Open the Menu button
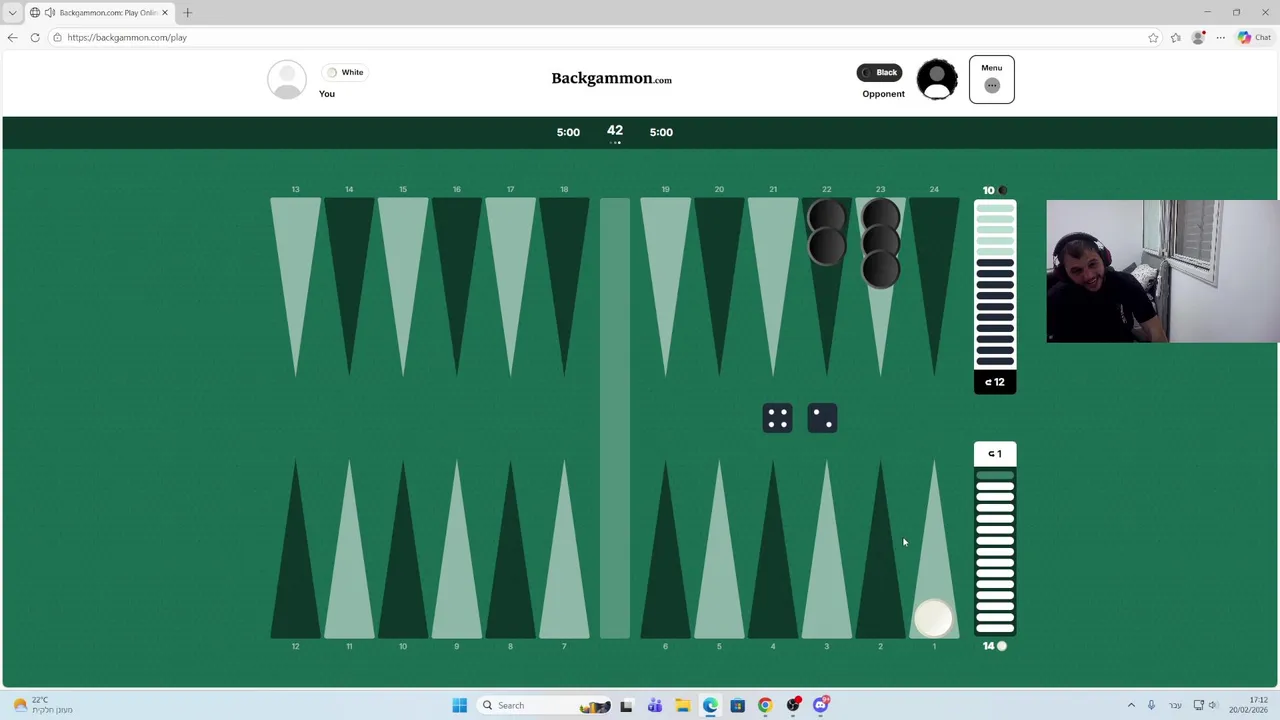The height and width of the screenshot is (720, 1280). point(991,79)
